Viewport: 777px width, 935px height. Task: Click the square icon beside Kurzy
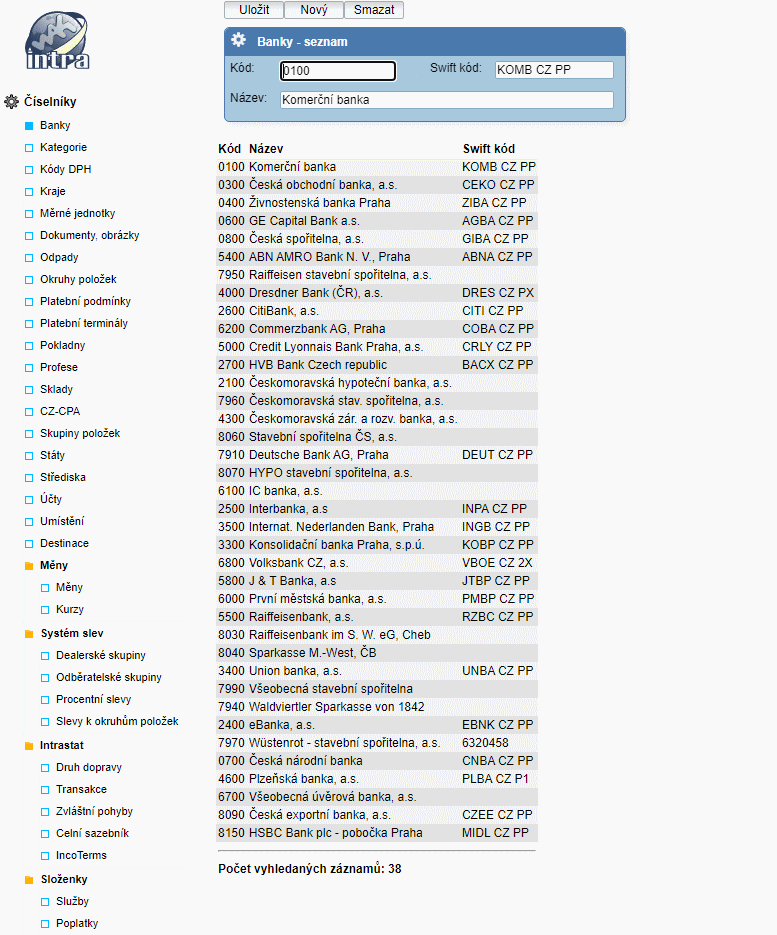(45, 610)
